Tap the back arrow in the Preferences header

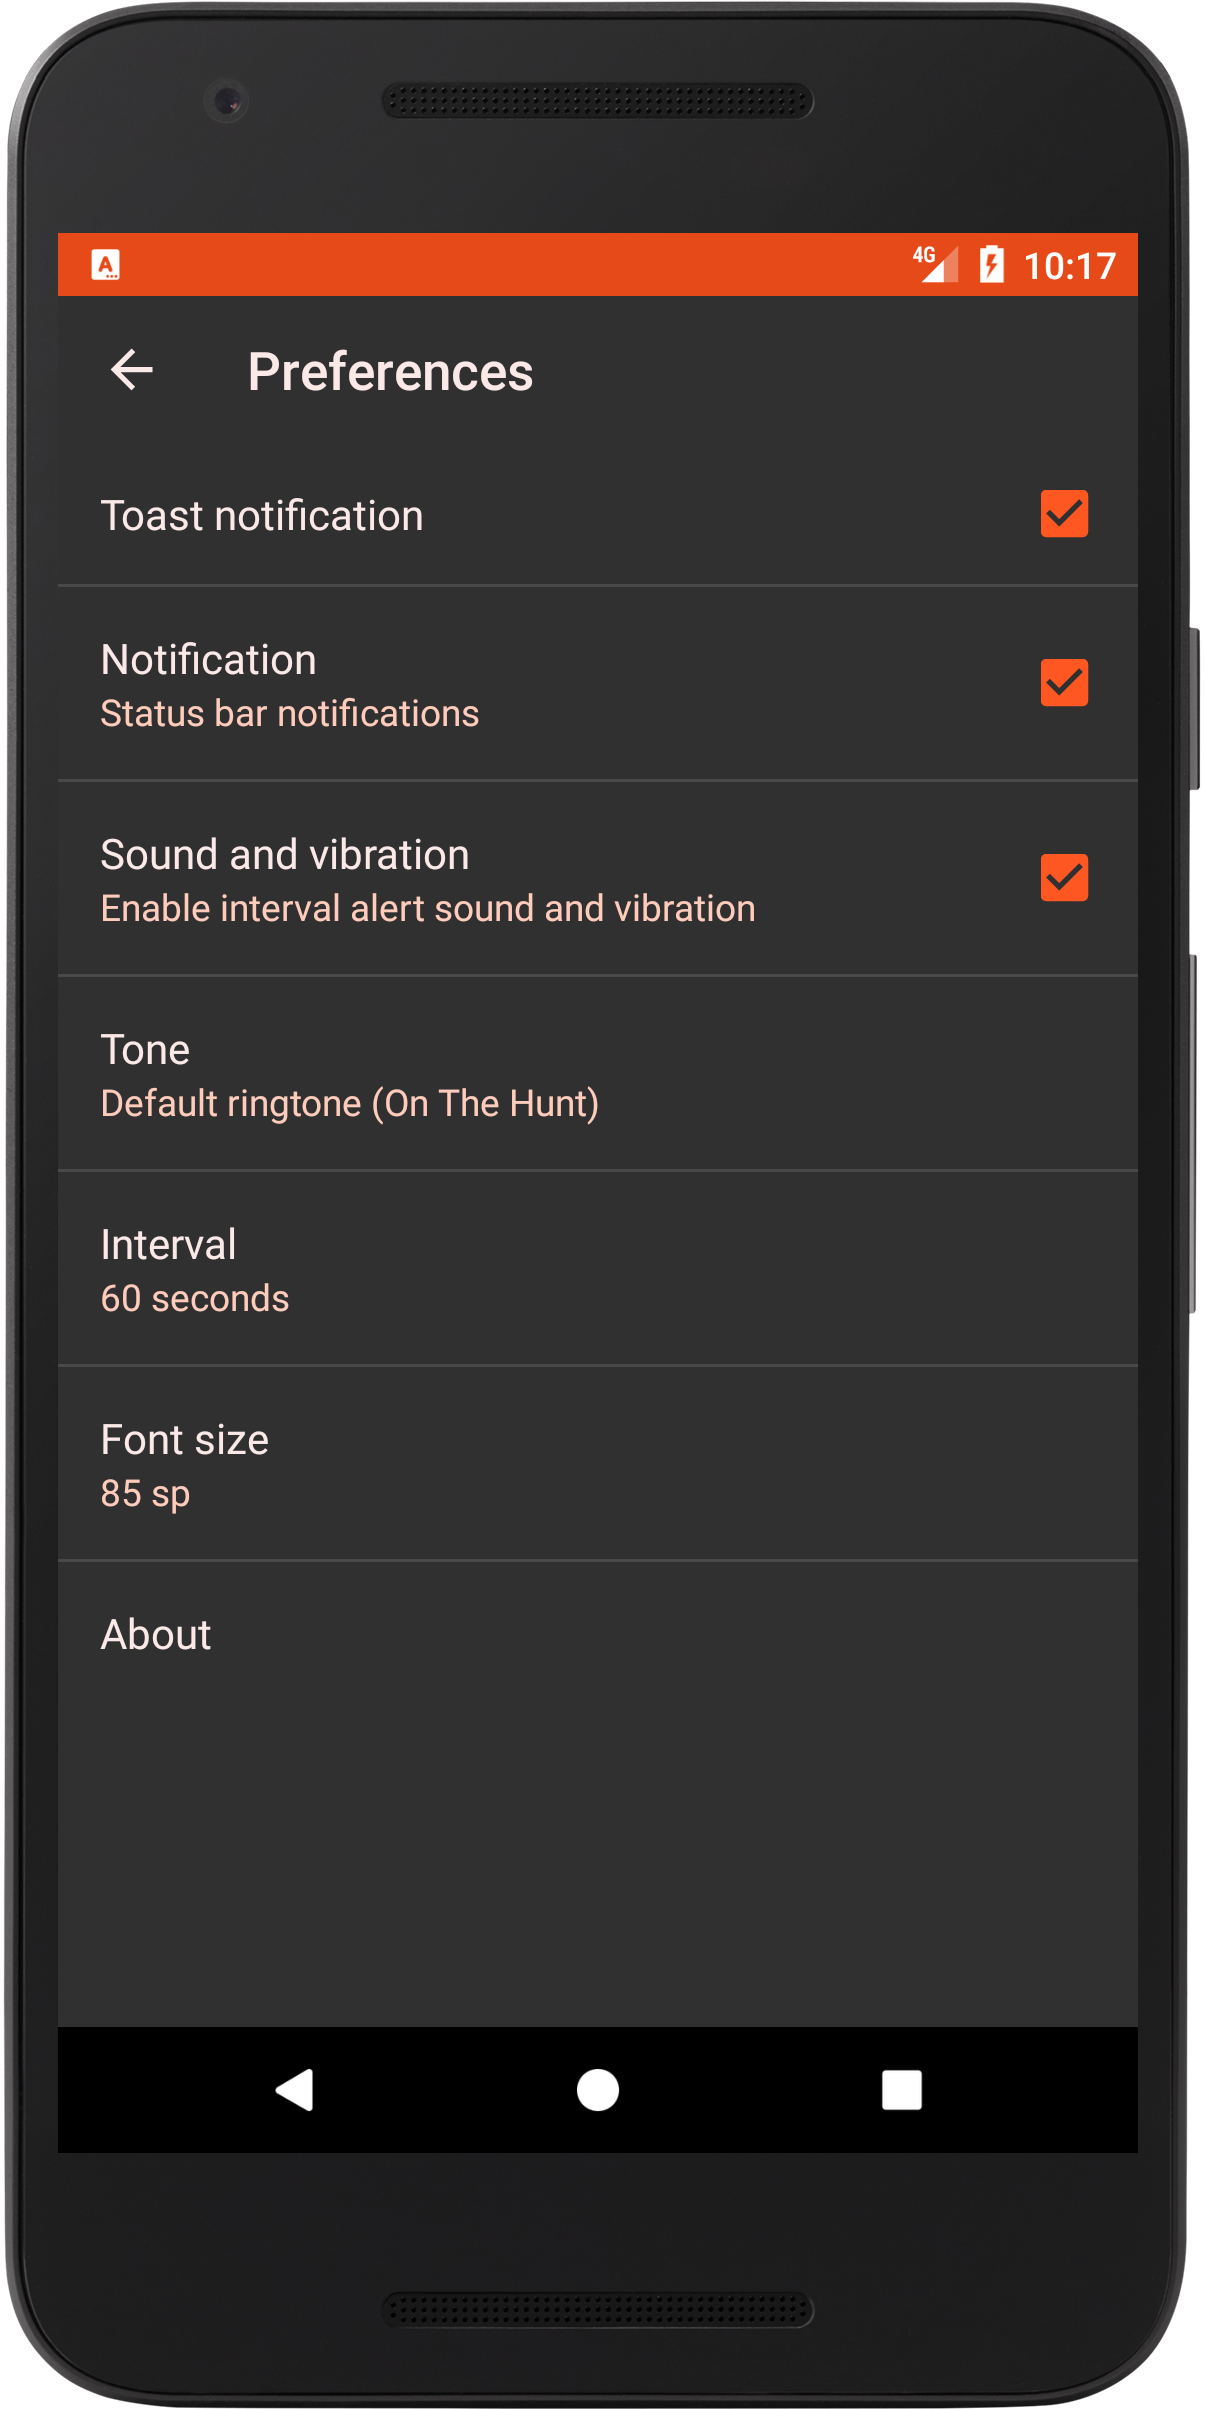131,370
